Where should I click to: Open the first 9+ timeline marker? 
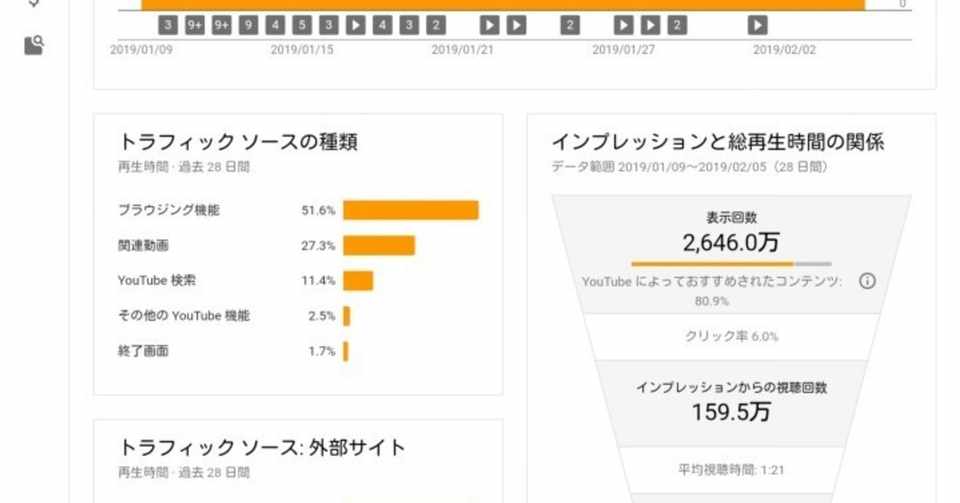pos(195,25)
